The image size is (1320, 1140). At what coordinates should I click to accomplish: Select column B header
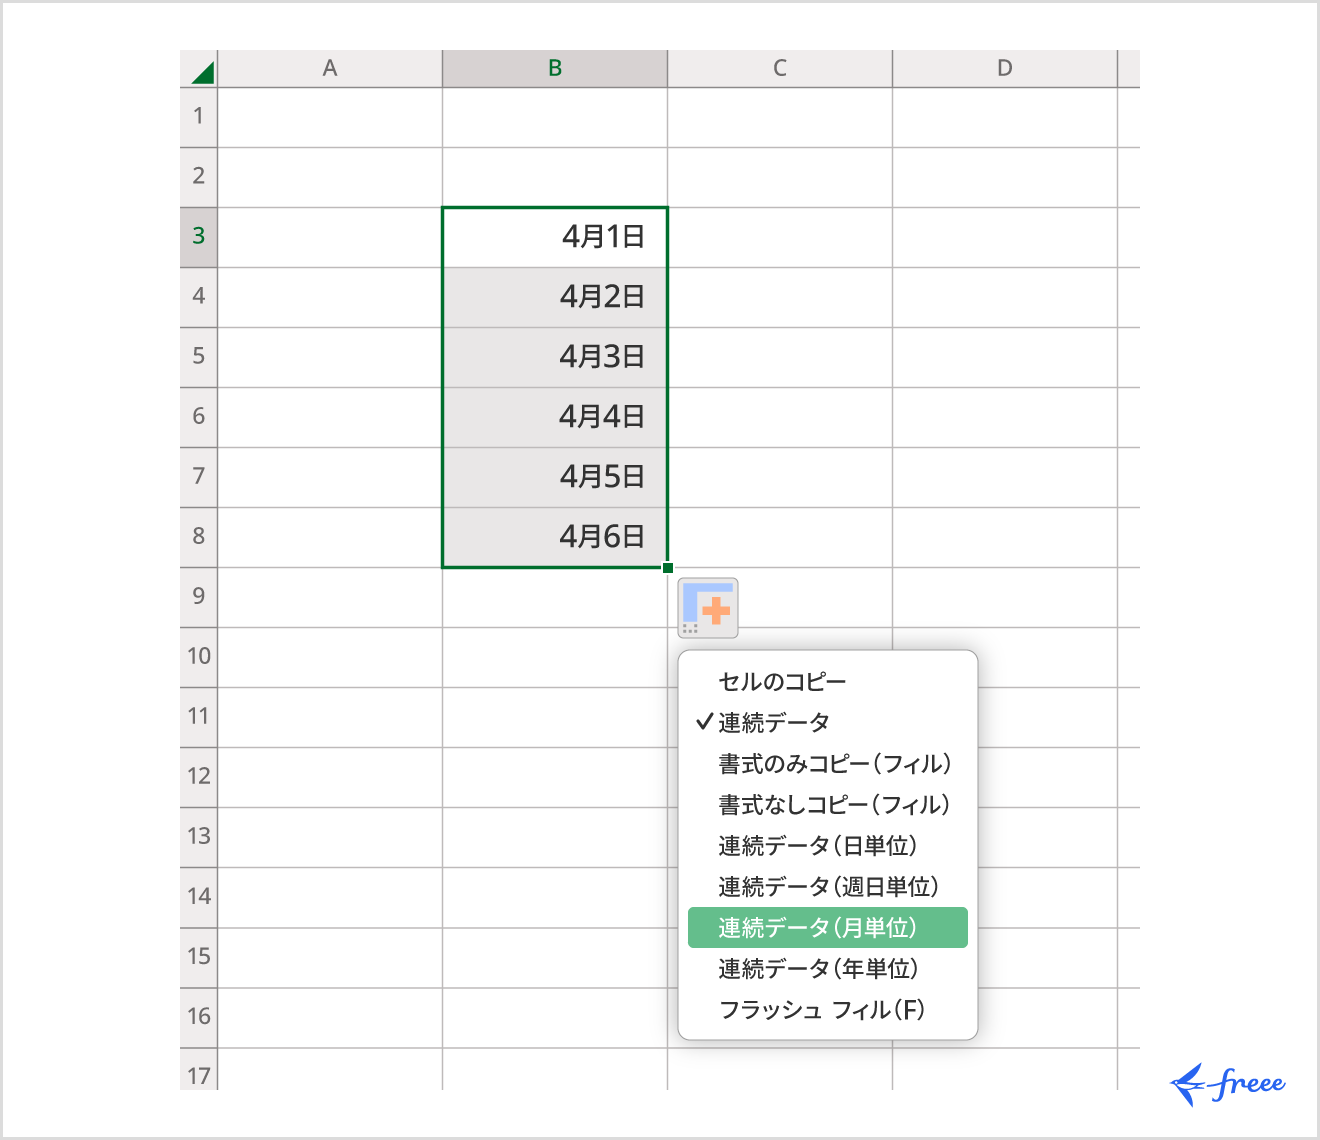[555, 68]
